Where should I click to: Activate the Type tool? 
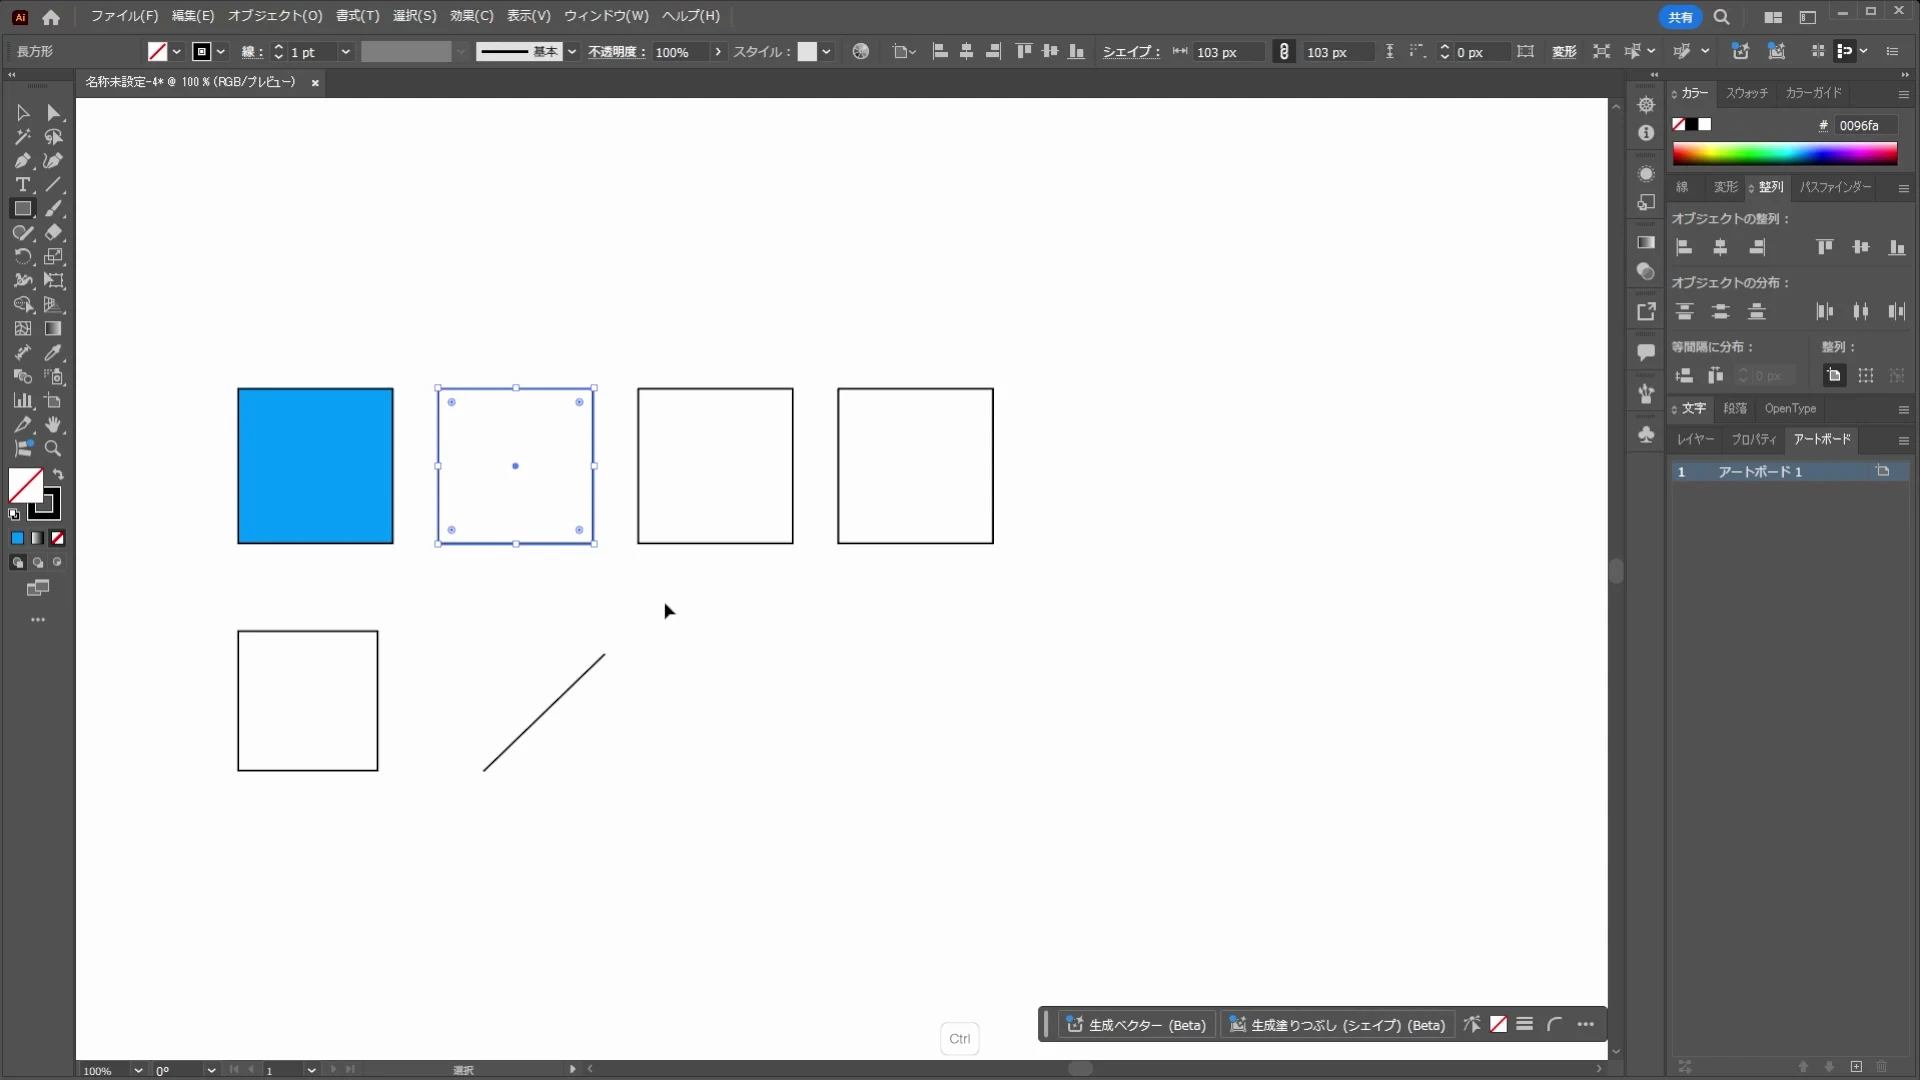pyautogui.click(x=22, y=185)
